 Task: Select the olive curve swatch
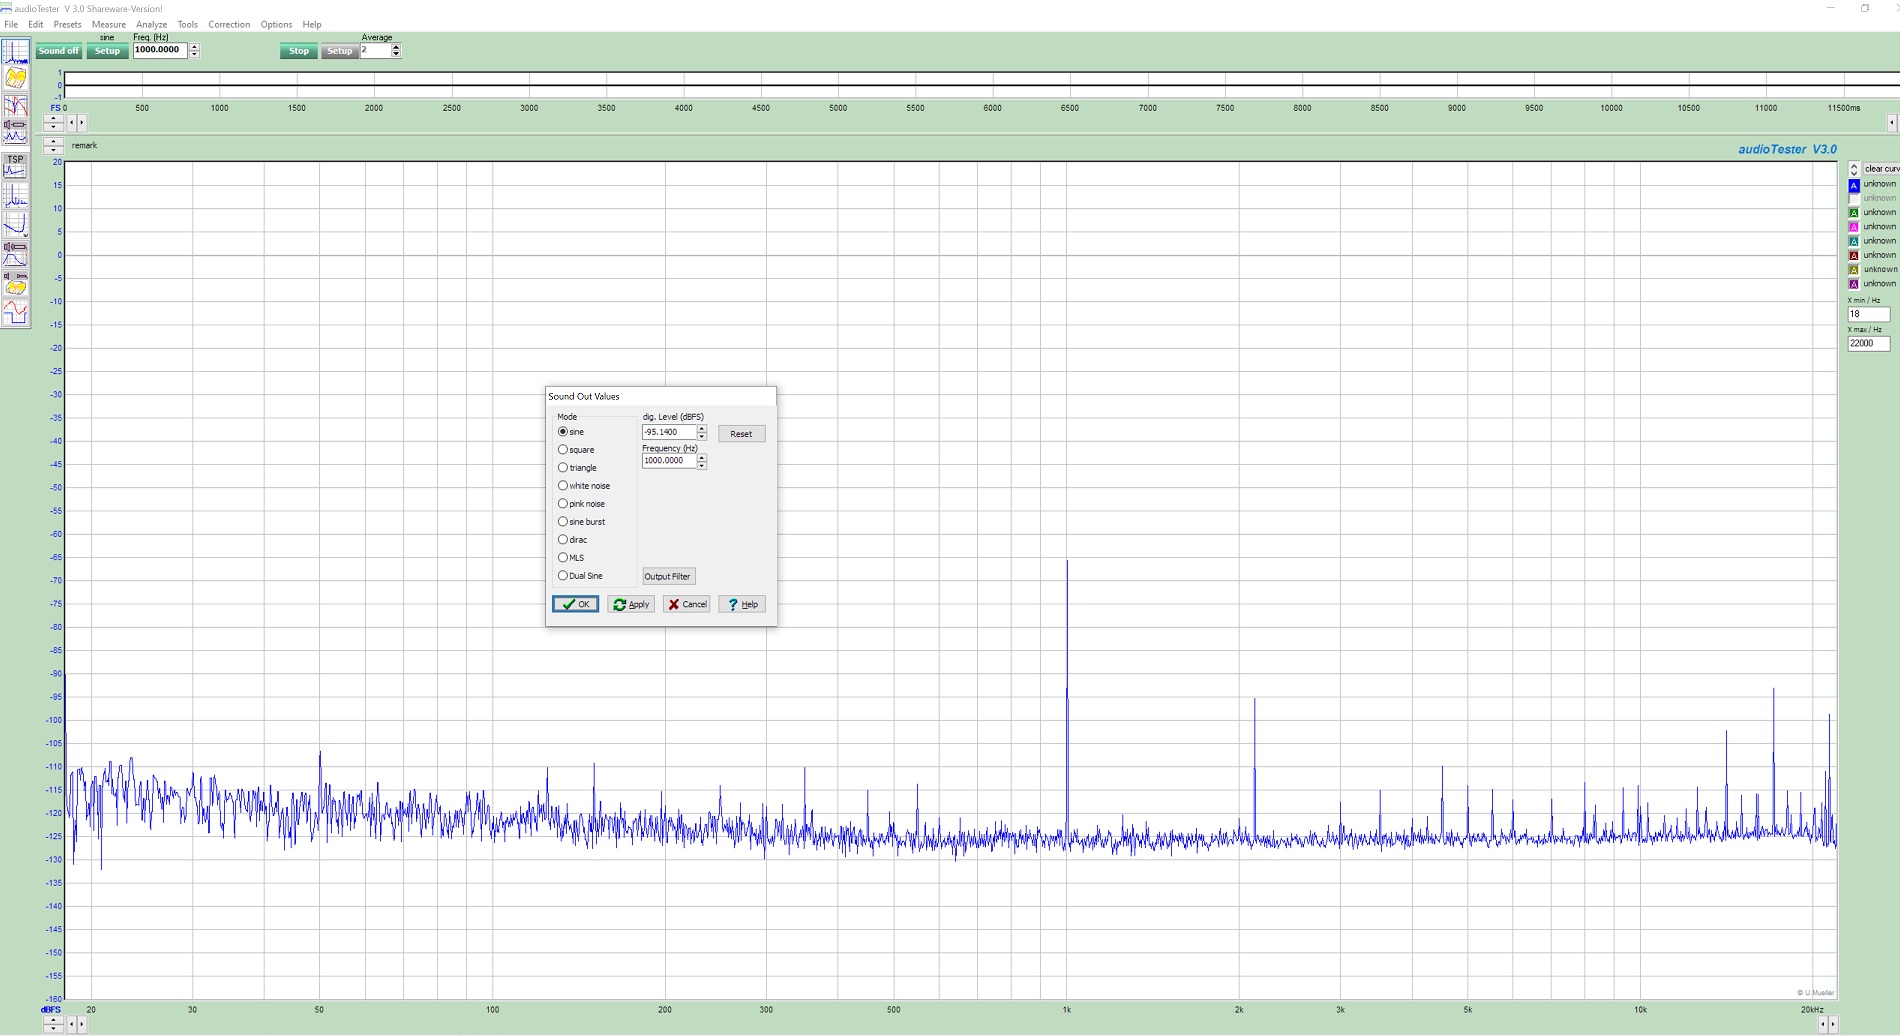(x=1854, y=270)
